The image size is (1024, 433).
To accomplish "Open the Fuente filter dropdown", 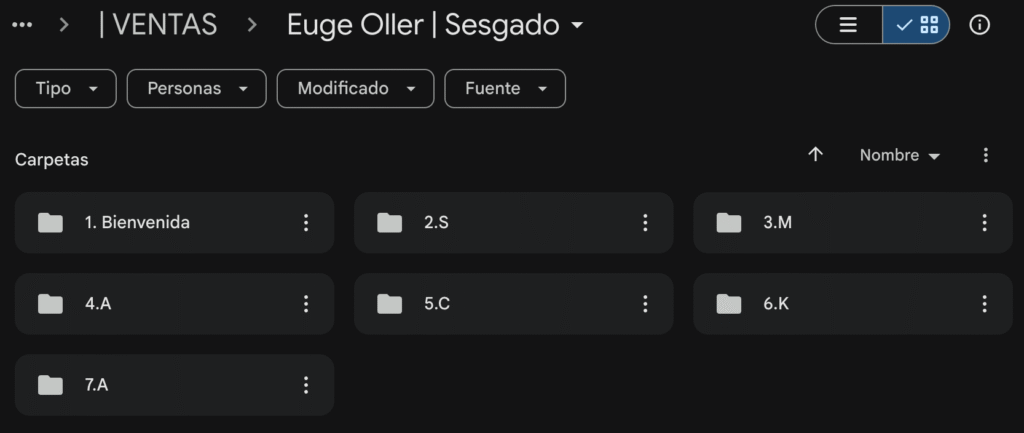I will coord(505,88).
